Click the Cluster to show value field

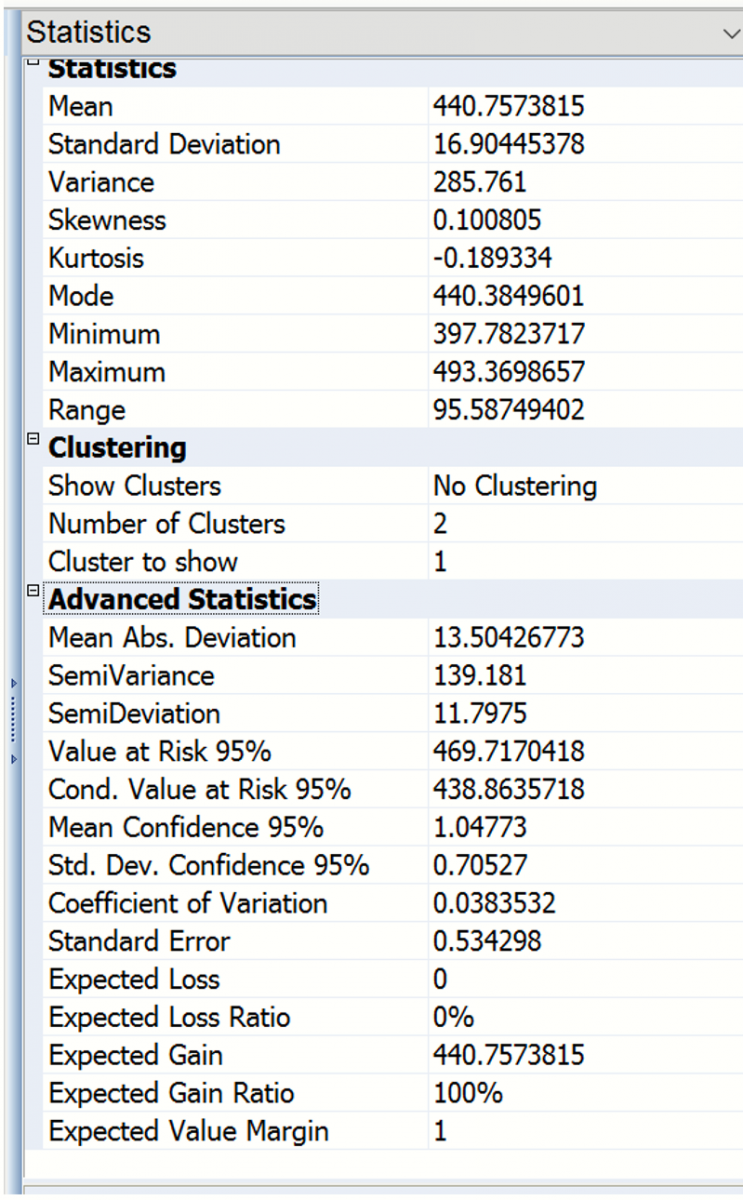pos(580,562)
